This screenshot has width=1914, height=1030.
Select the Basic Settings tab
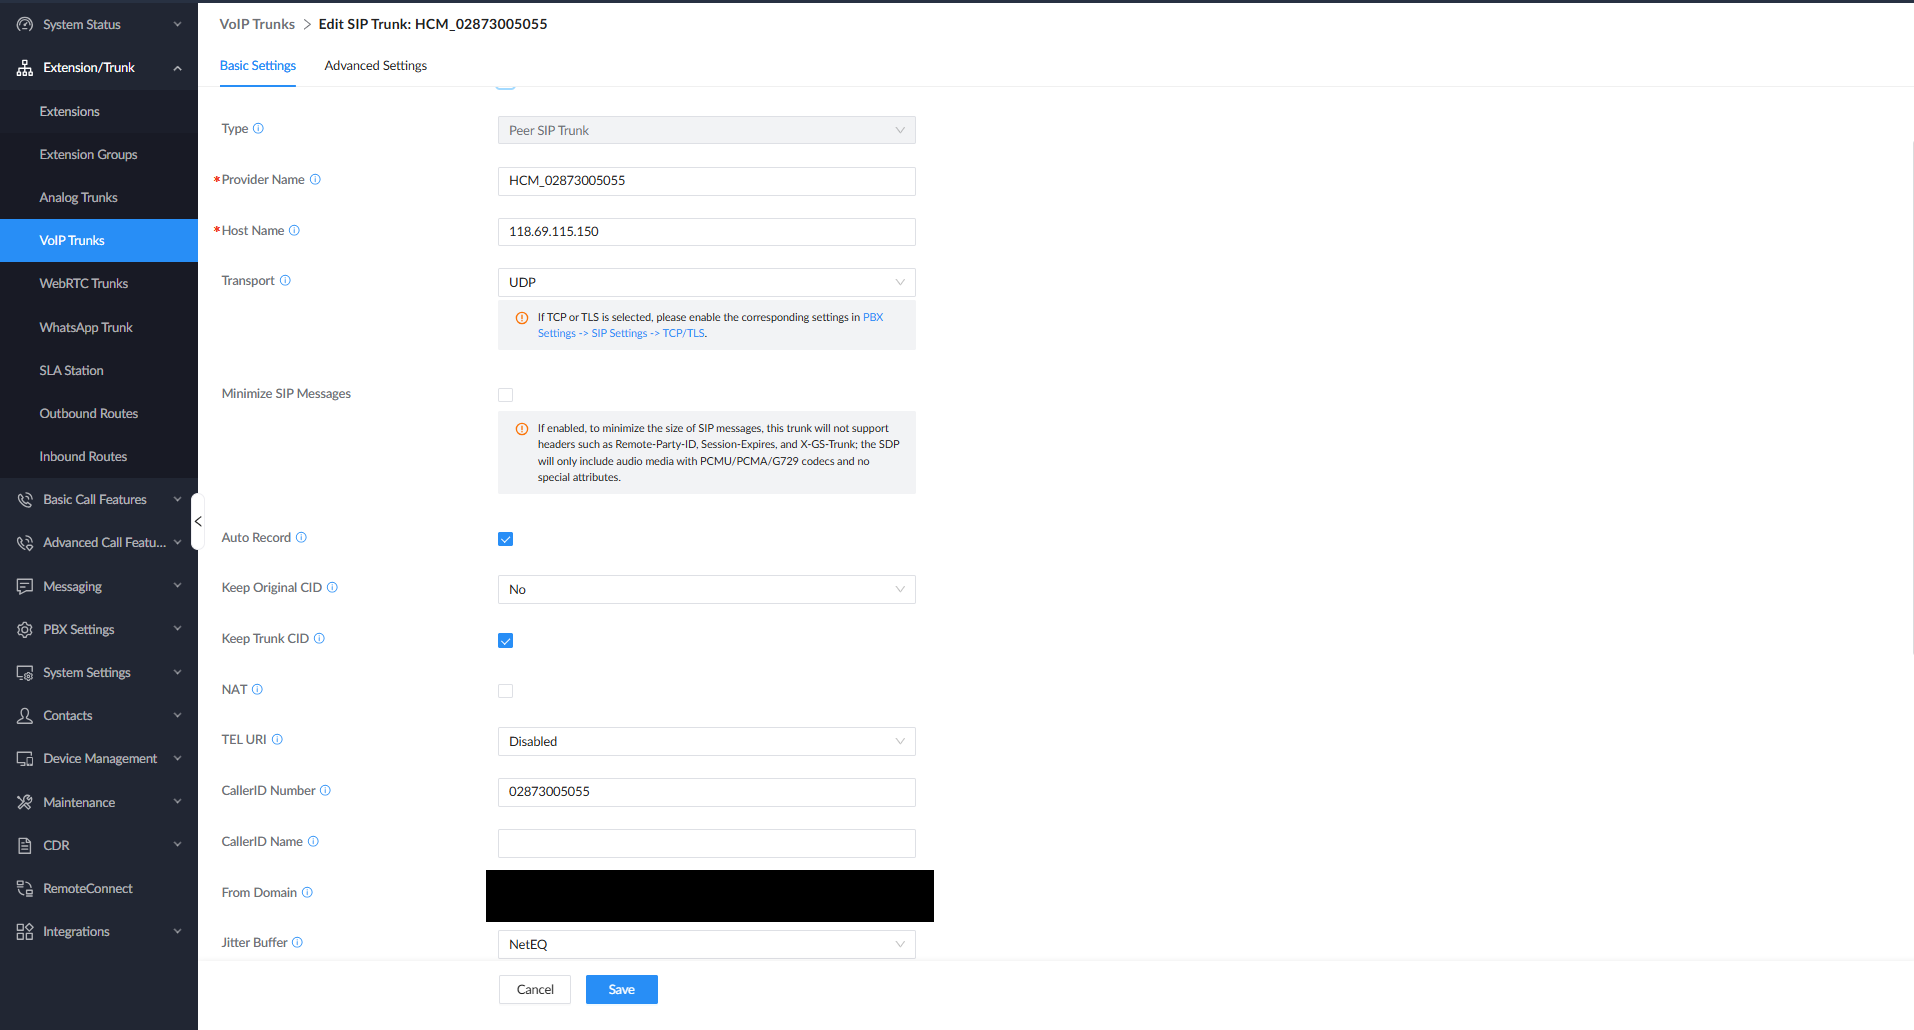pyautogui.click(x=258, y=65)
